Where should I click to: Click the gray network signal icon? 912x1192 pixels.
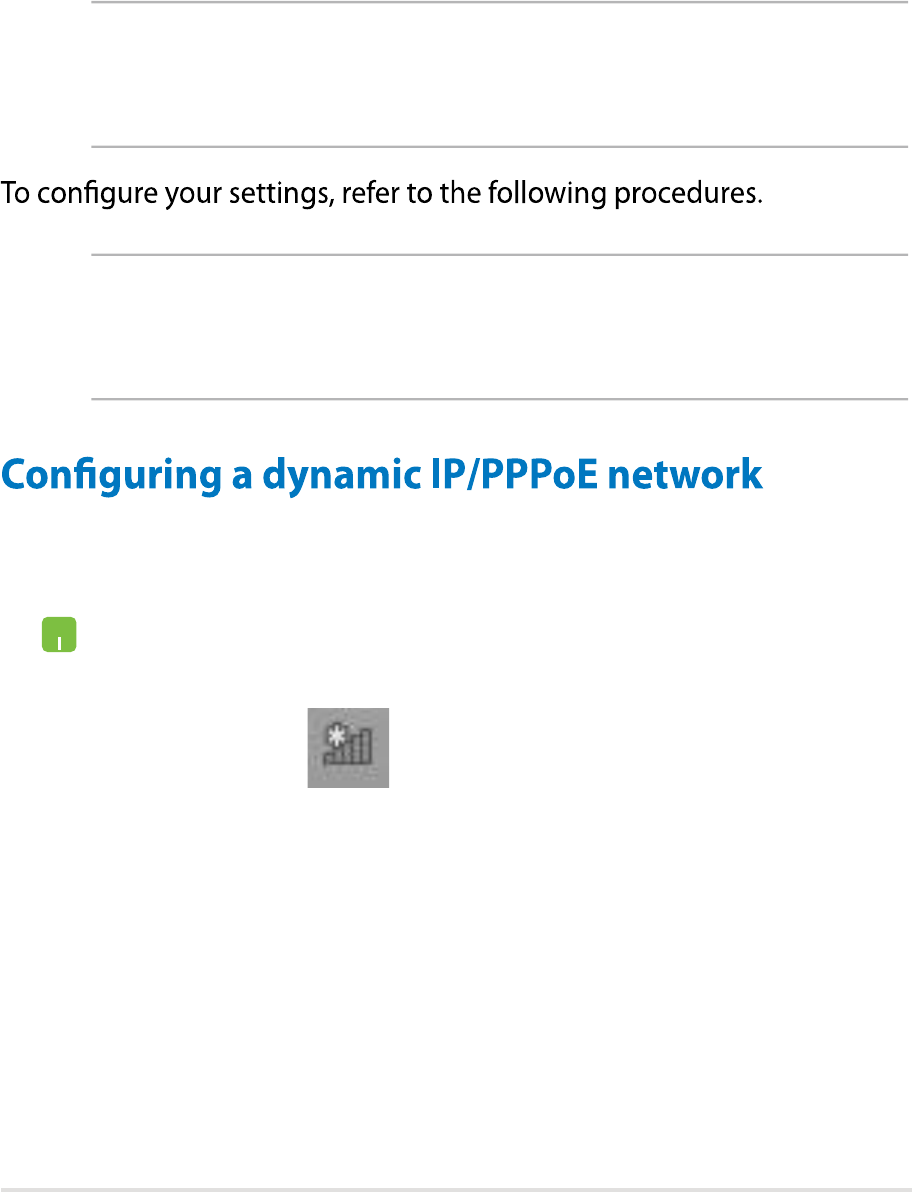[347, 747]
